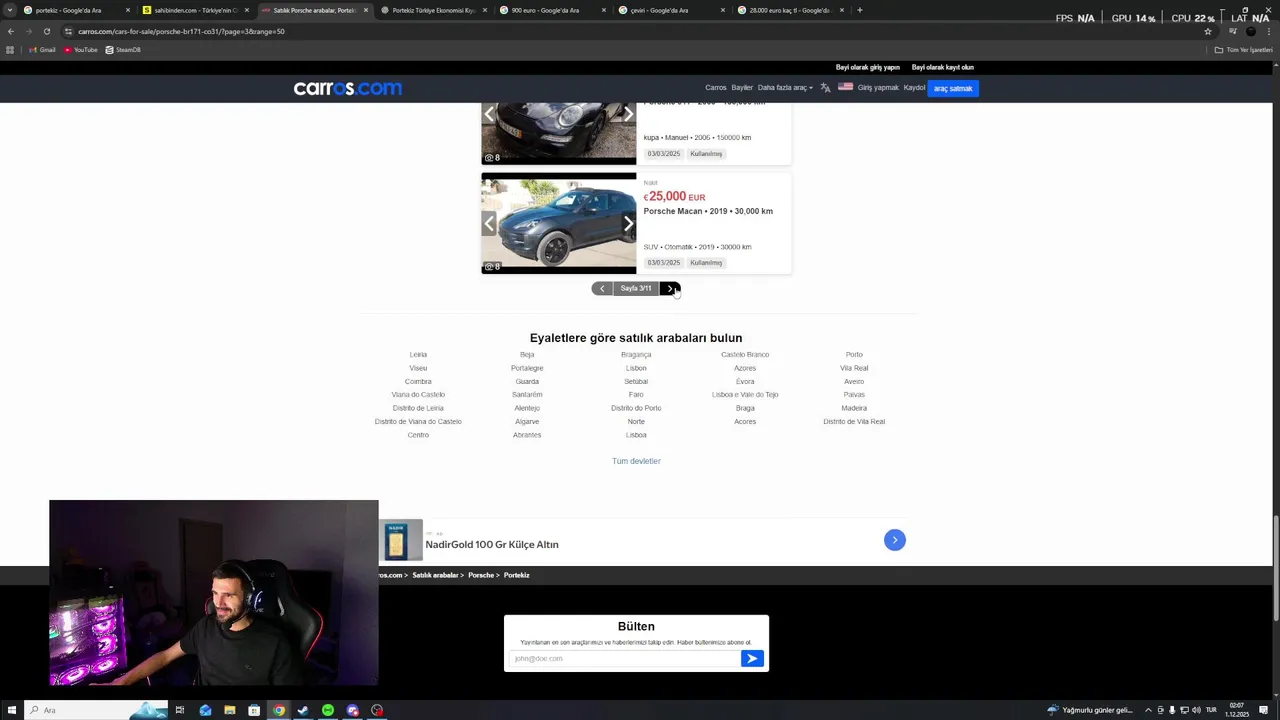1280x720 pixels.
Task: Click the carros.com logo
Action: pyautogui.click(x=348, y=88)
